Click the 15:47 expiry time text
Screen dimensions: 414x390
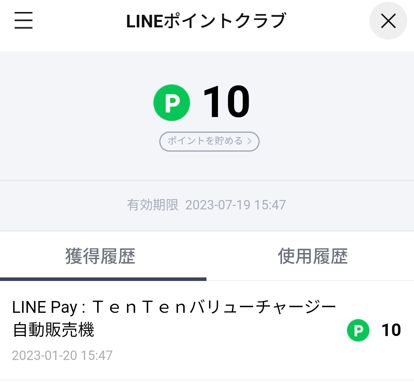[x=270, y=205]
